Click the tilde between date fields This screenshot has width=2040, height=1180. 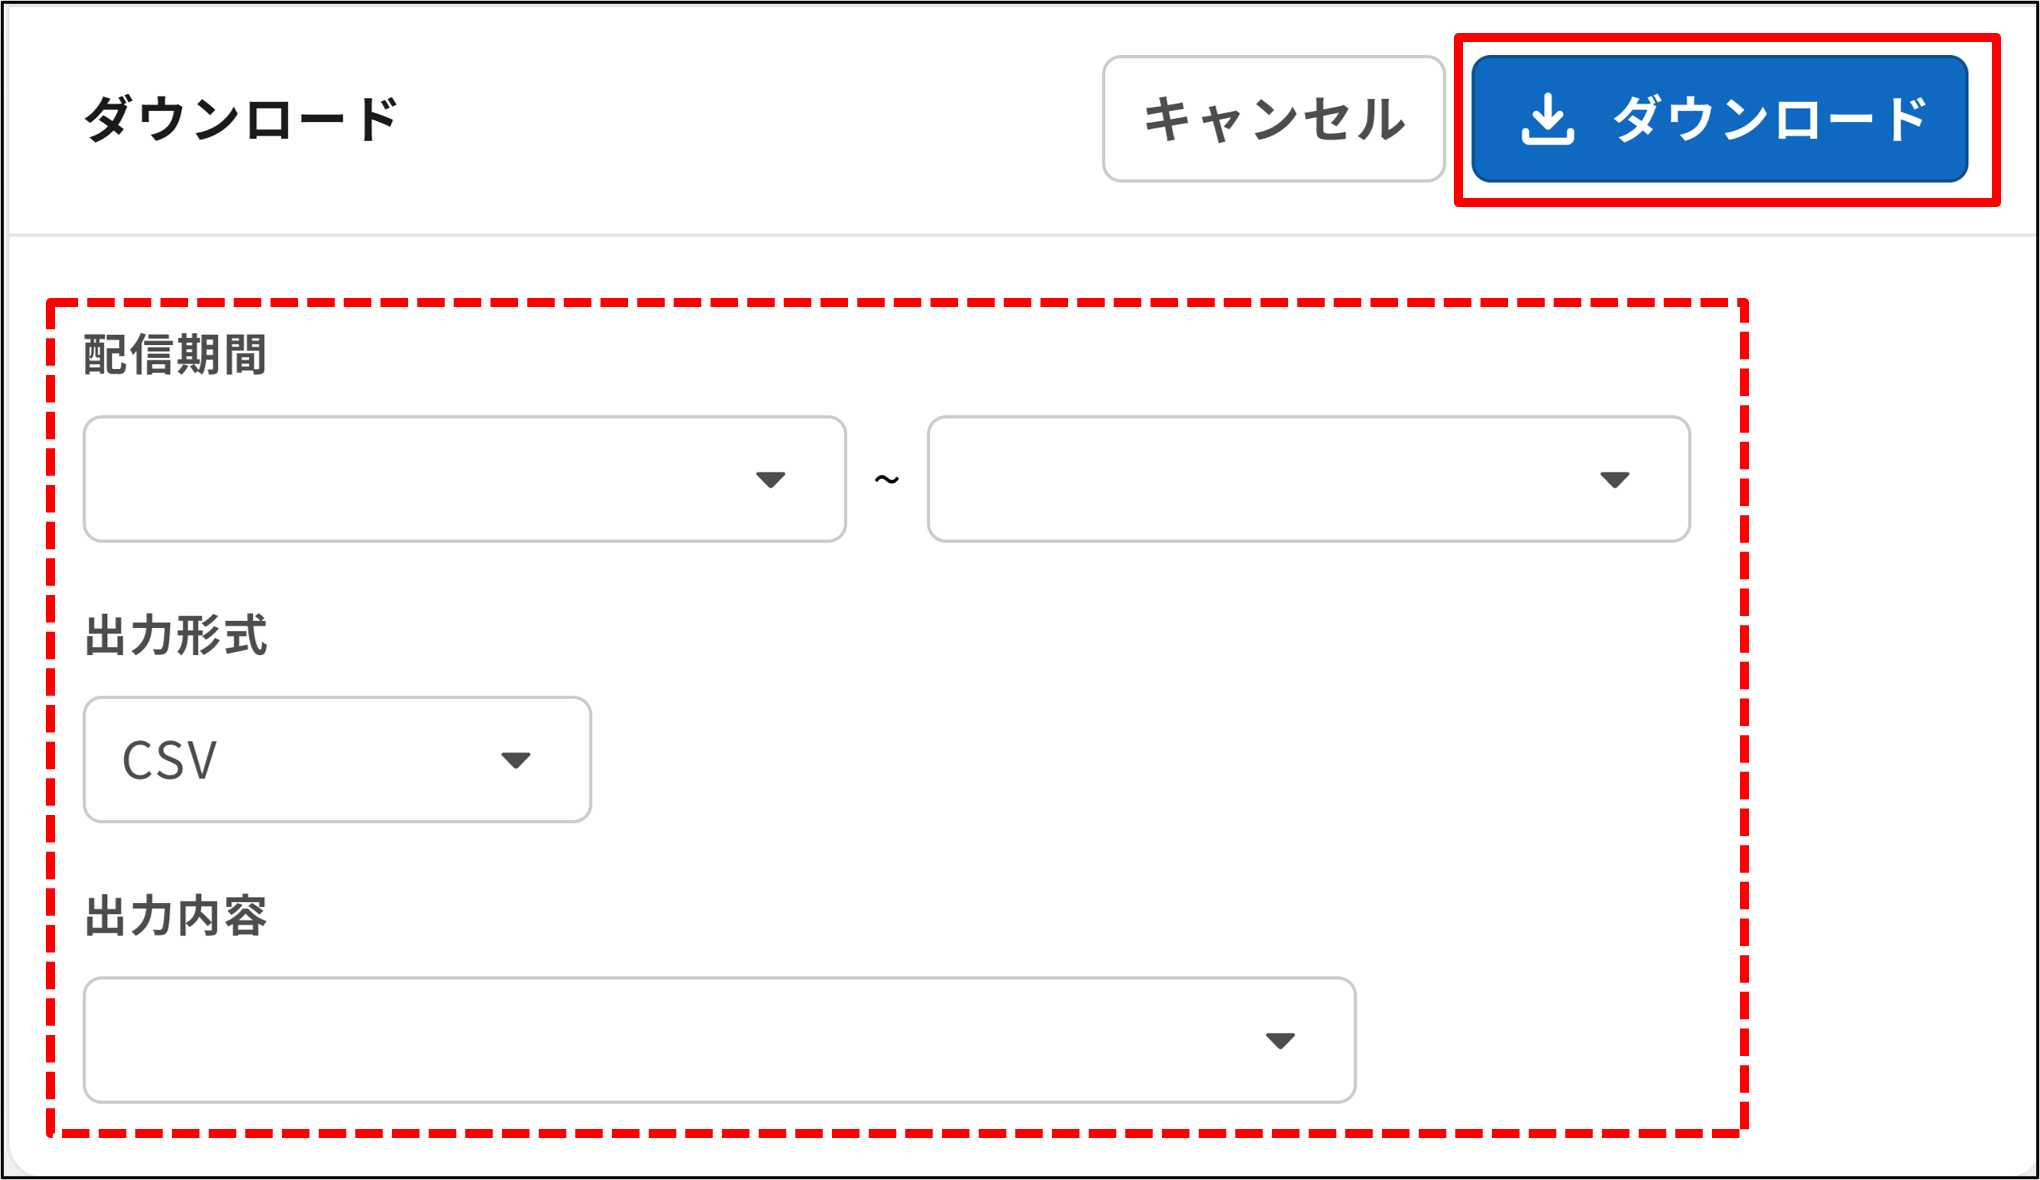(886, 480)
